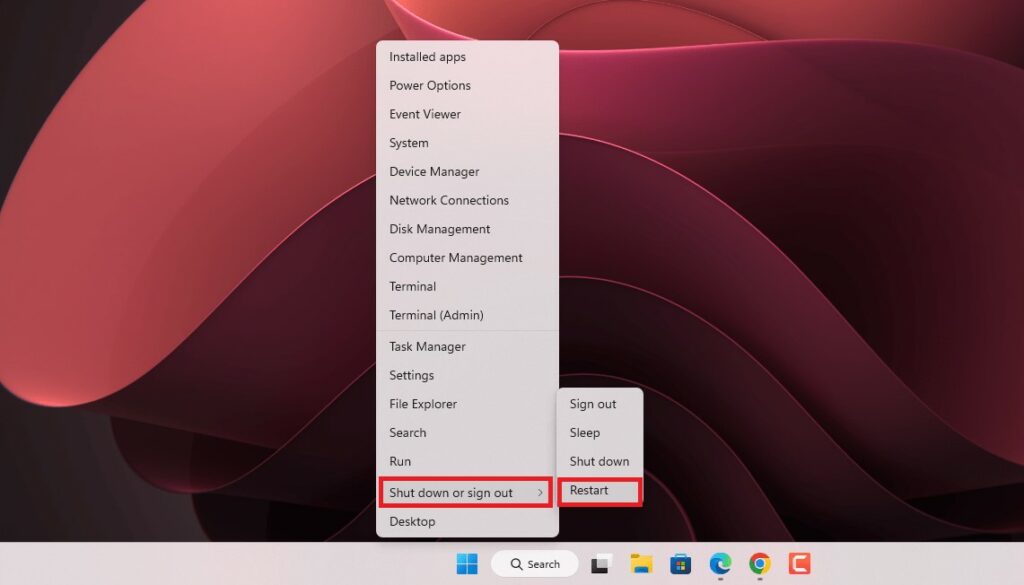Choose Sign out in the submenu
Viewport: 1024px width, 585px height.
coord(600,404)
